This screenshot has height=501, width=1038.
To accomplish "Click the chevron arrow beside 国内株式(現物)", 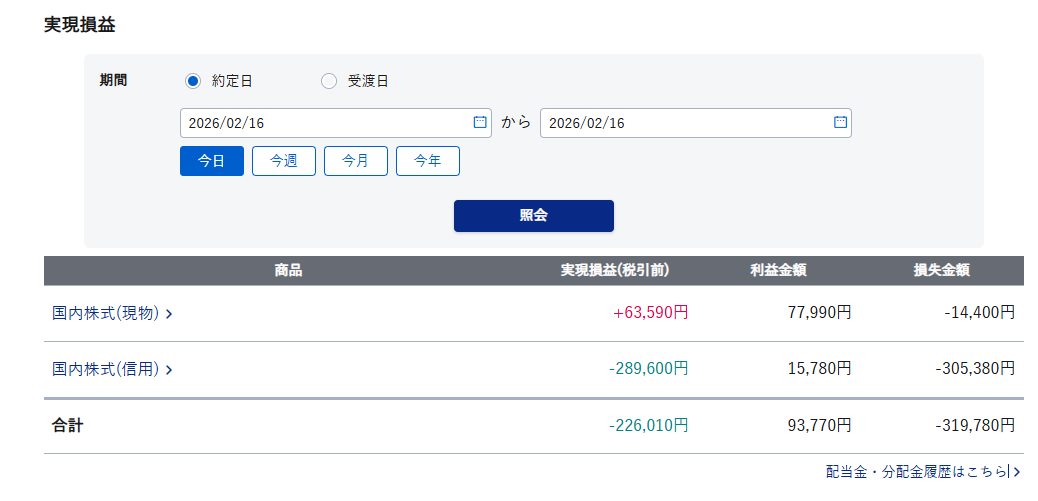I will click(x=169, y=314).
